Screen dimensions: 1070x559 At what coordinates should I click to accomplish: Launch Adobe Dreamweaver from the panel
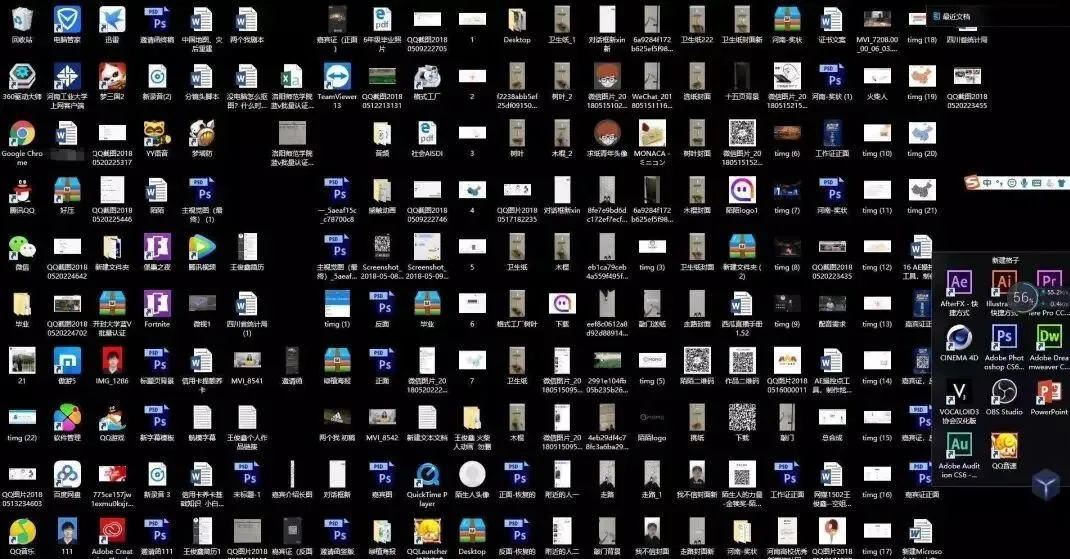coord(1049,338)
